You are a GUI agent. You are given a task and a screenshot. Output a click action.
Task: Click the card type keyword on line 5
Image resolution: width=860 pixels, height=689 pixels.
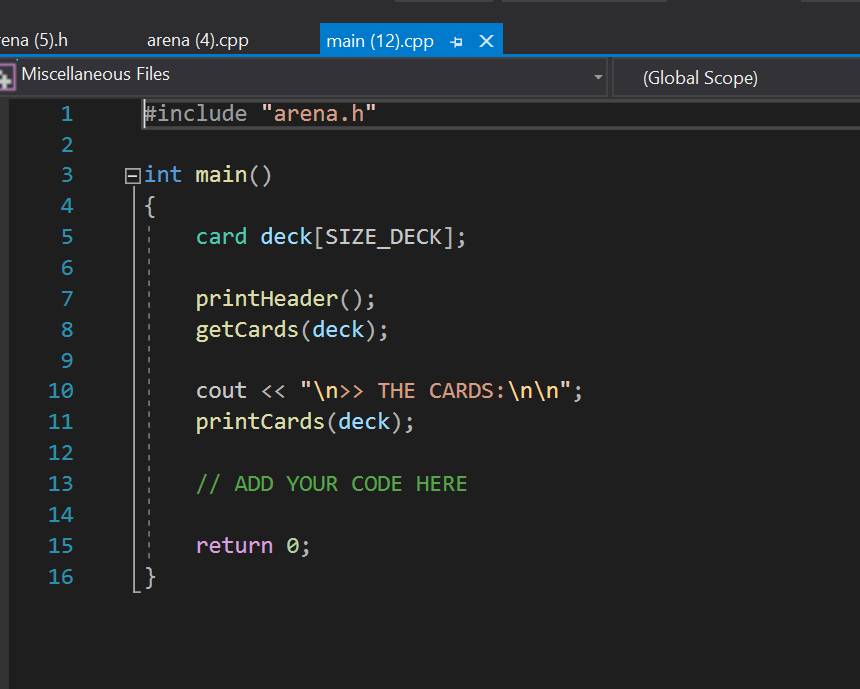point(220,236)
